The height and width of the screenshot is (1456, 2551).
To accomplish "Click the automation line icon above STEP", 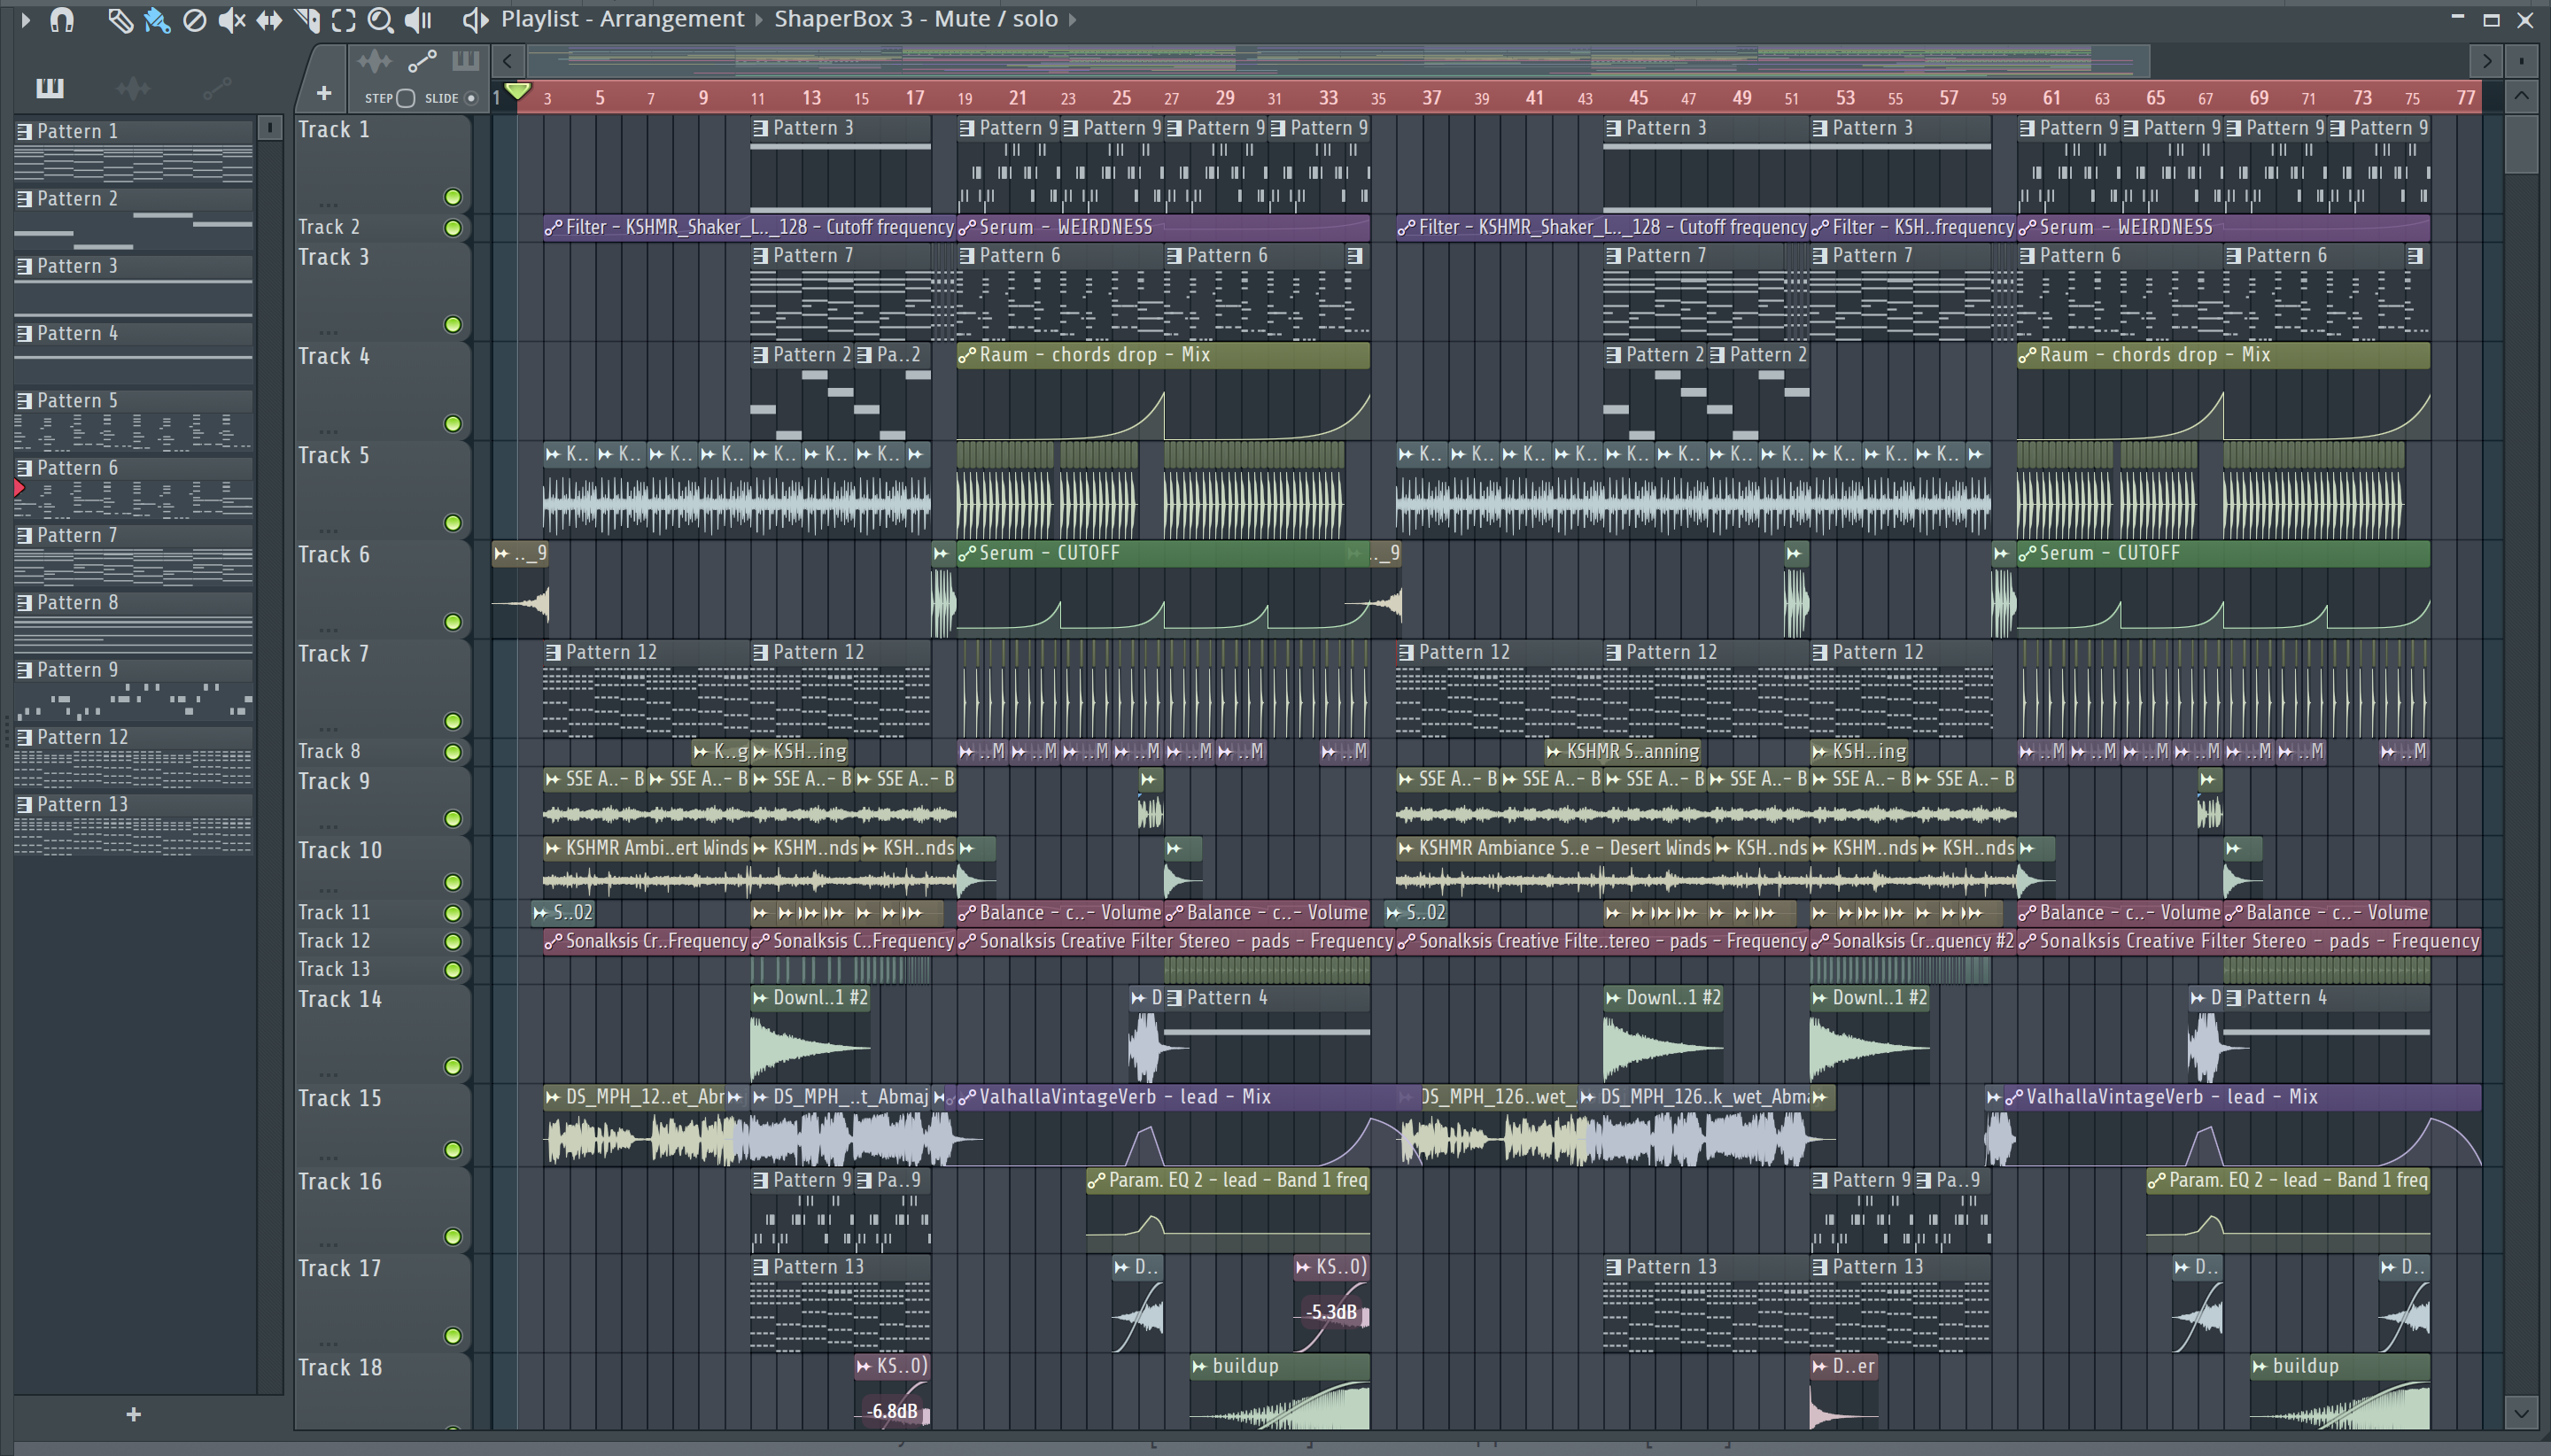I will click(422, 61).
